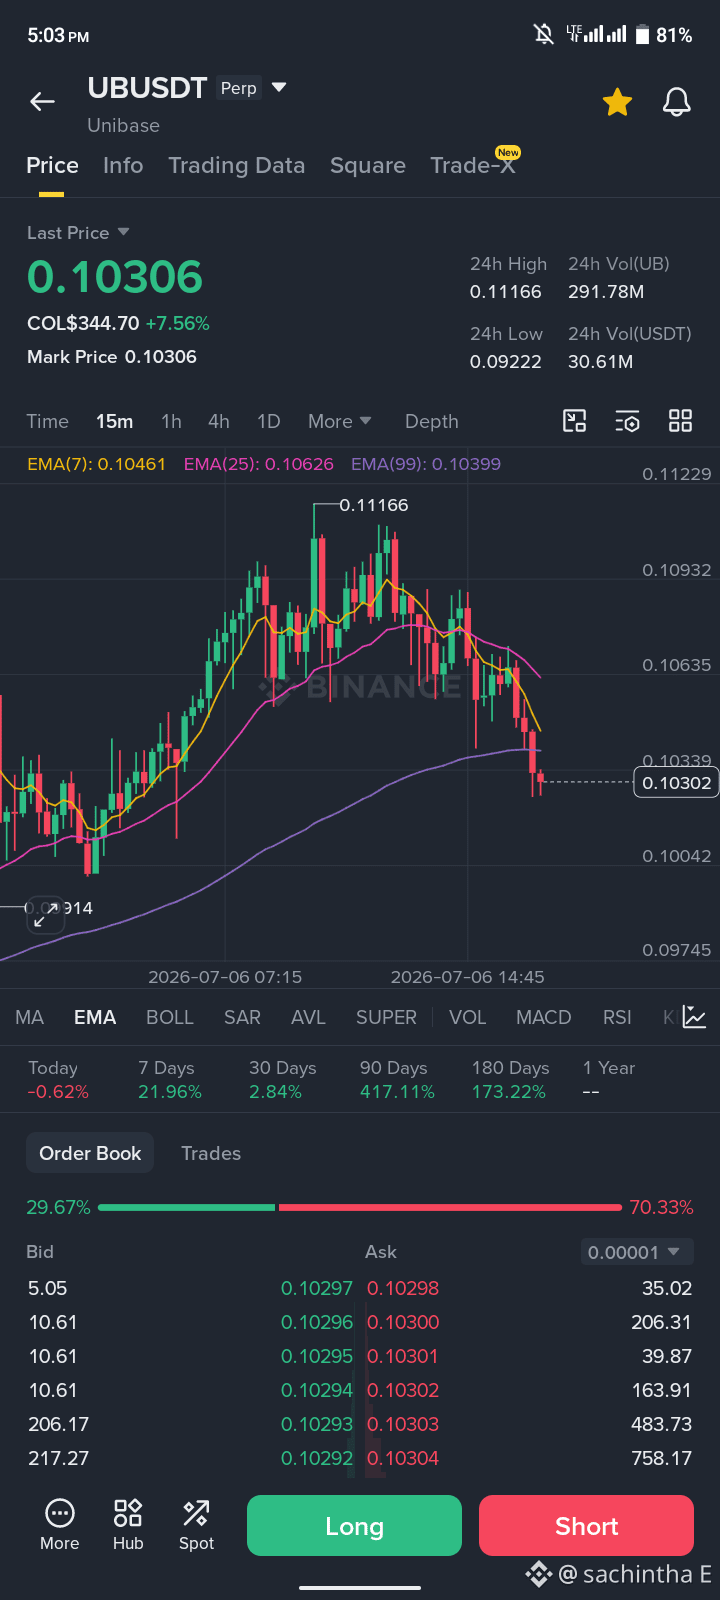Toggle the favorite star for UBUSDT

(617, 101)
